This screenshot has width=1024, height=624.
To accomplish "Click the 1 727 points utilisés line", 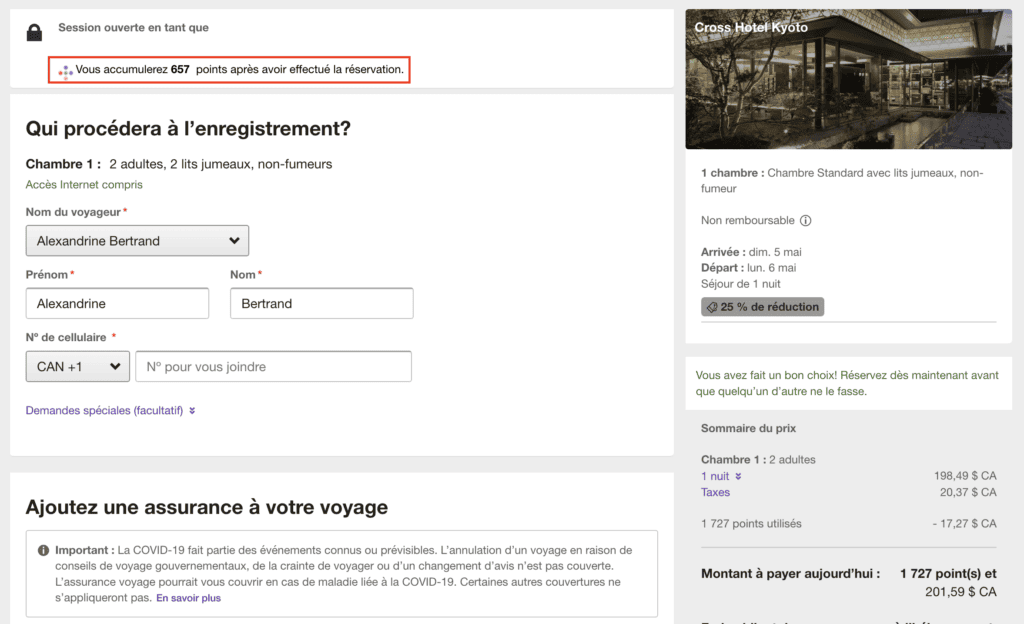I will [x=751, y=523].
